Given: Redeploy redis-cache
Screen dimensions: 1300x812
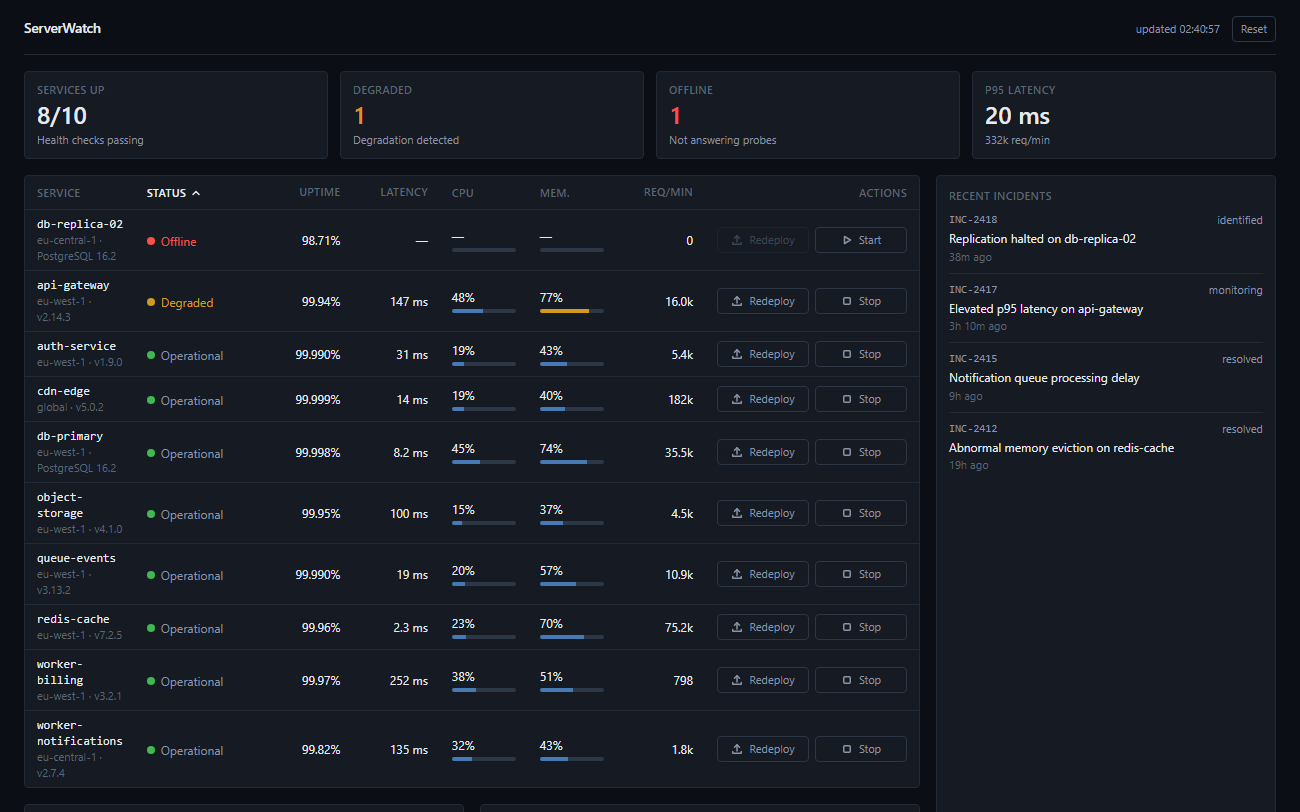Looking at the screenshot, I should (x=763, y=627).
